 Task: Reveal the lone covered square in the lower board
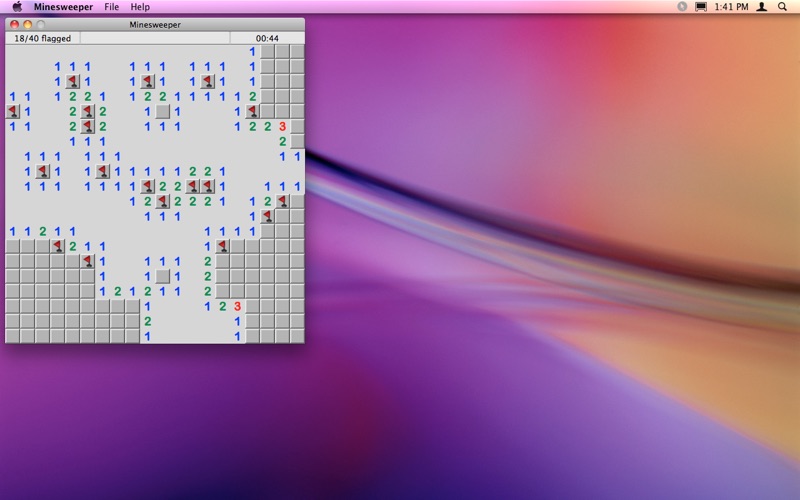[162, 276]
